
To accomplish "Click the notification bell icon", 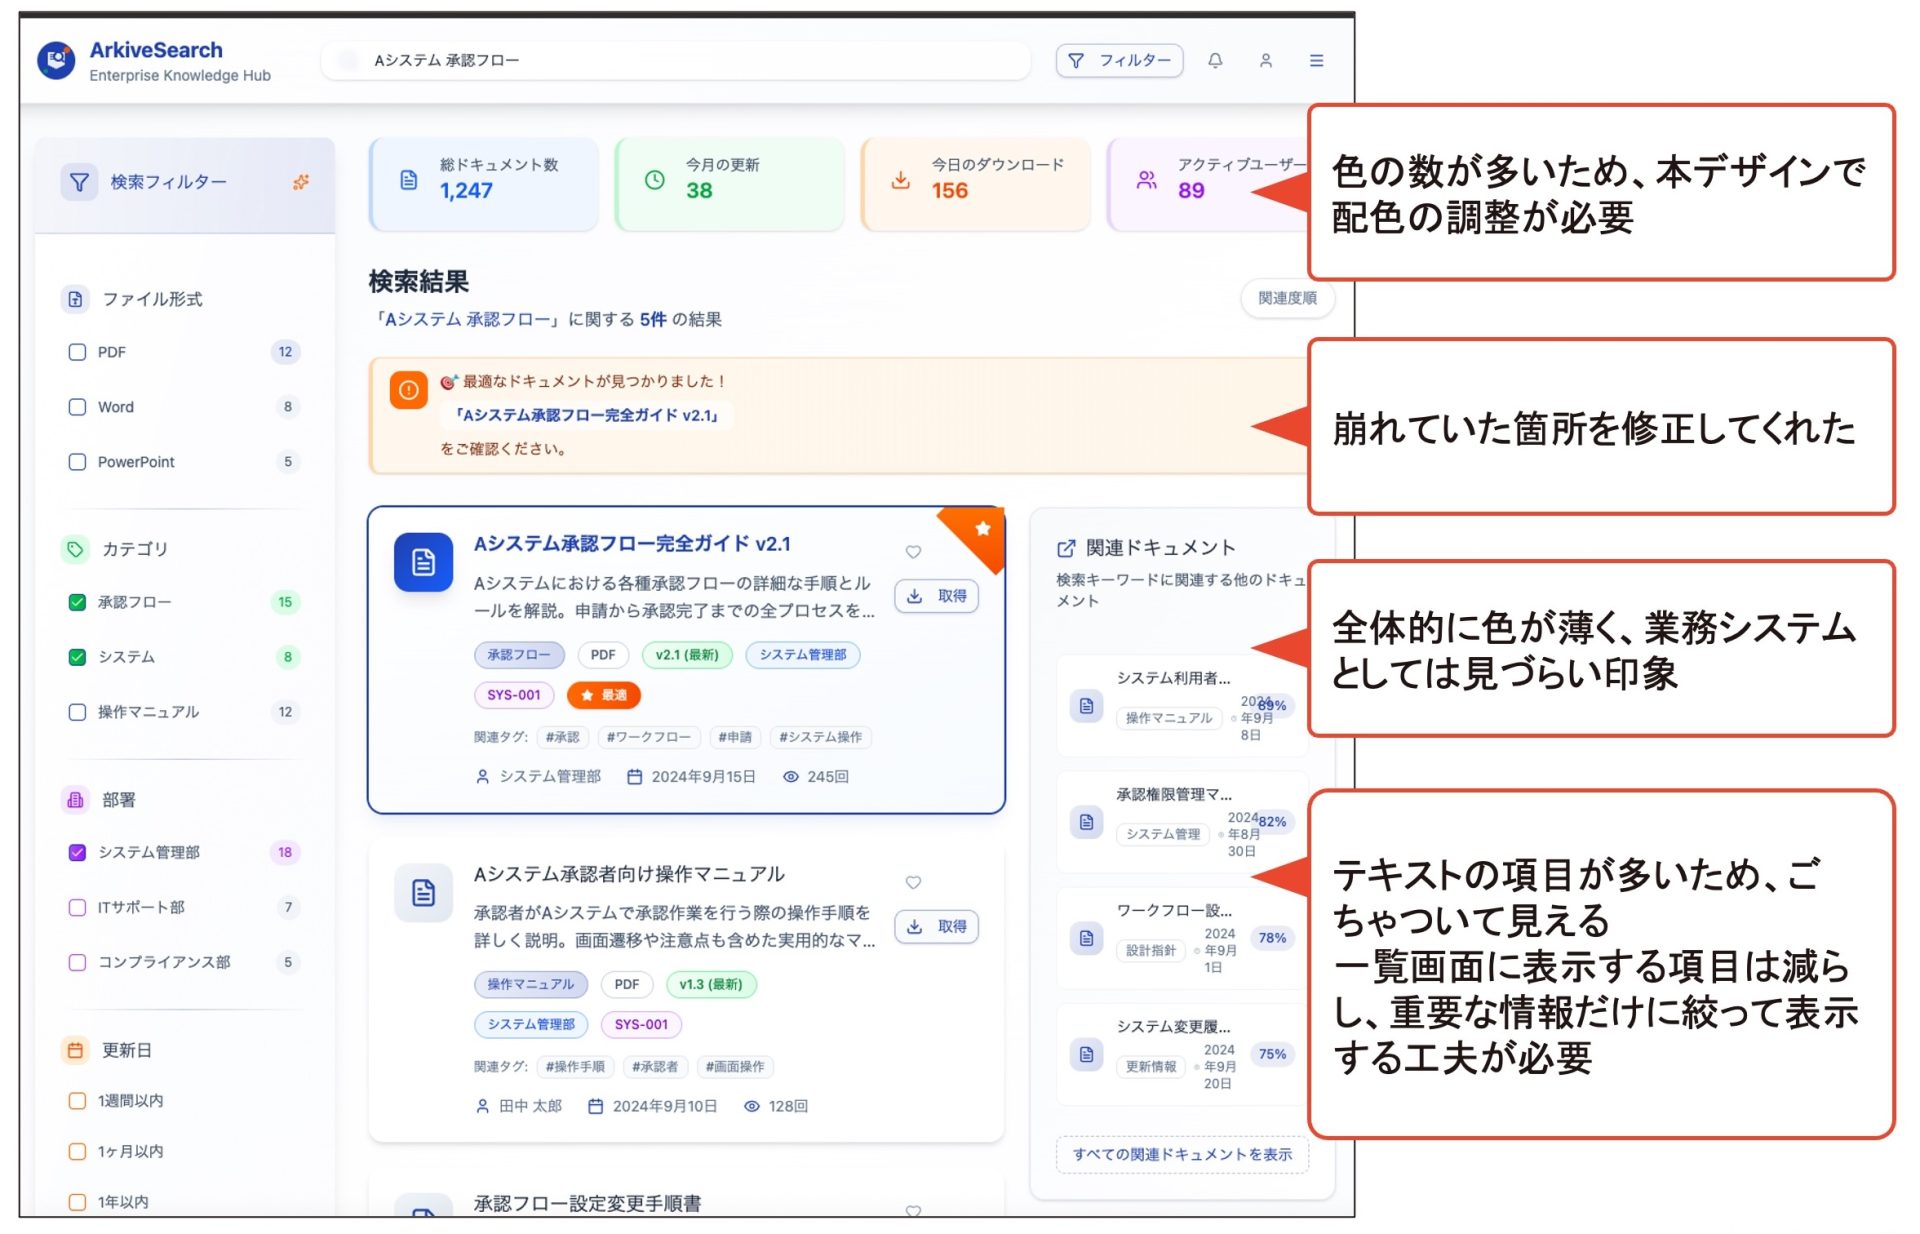I will pyautogui.click(x=1214, y=61).
